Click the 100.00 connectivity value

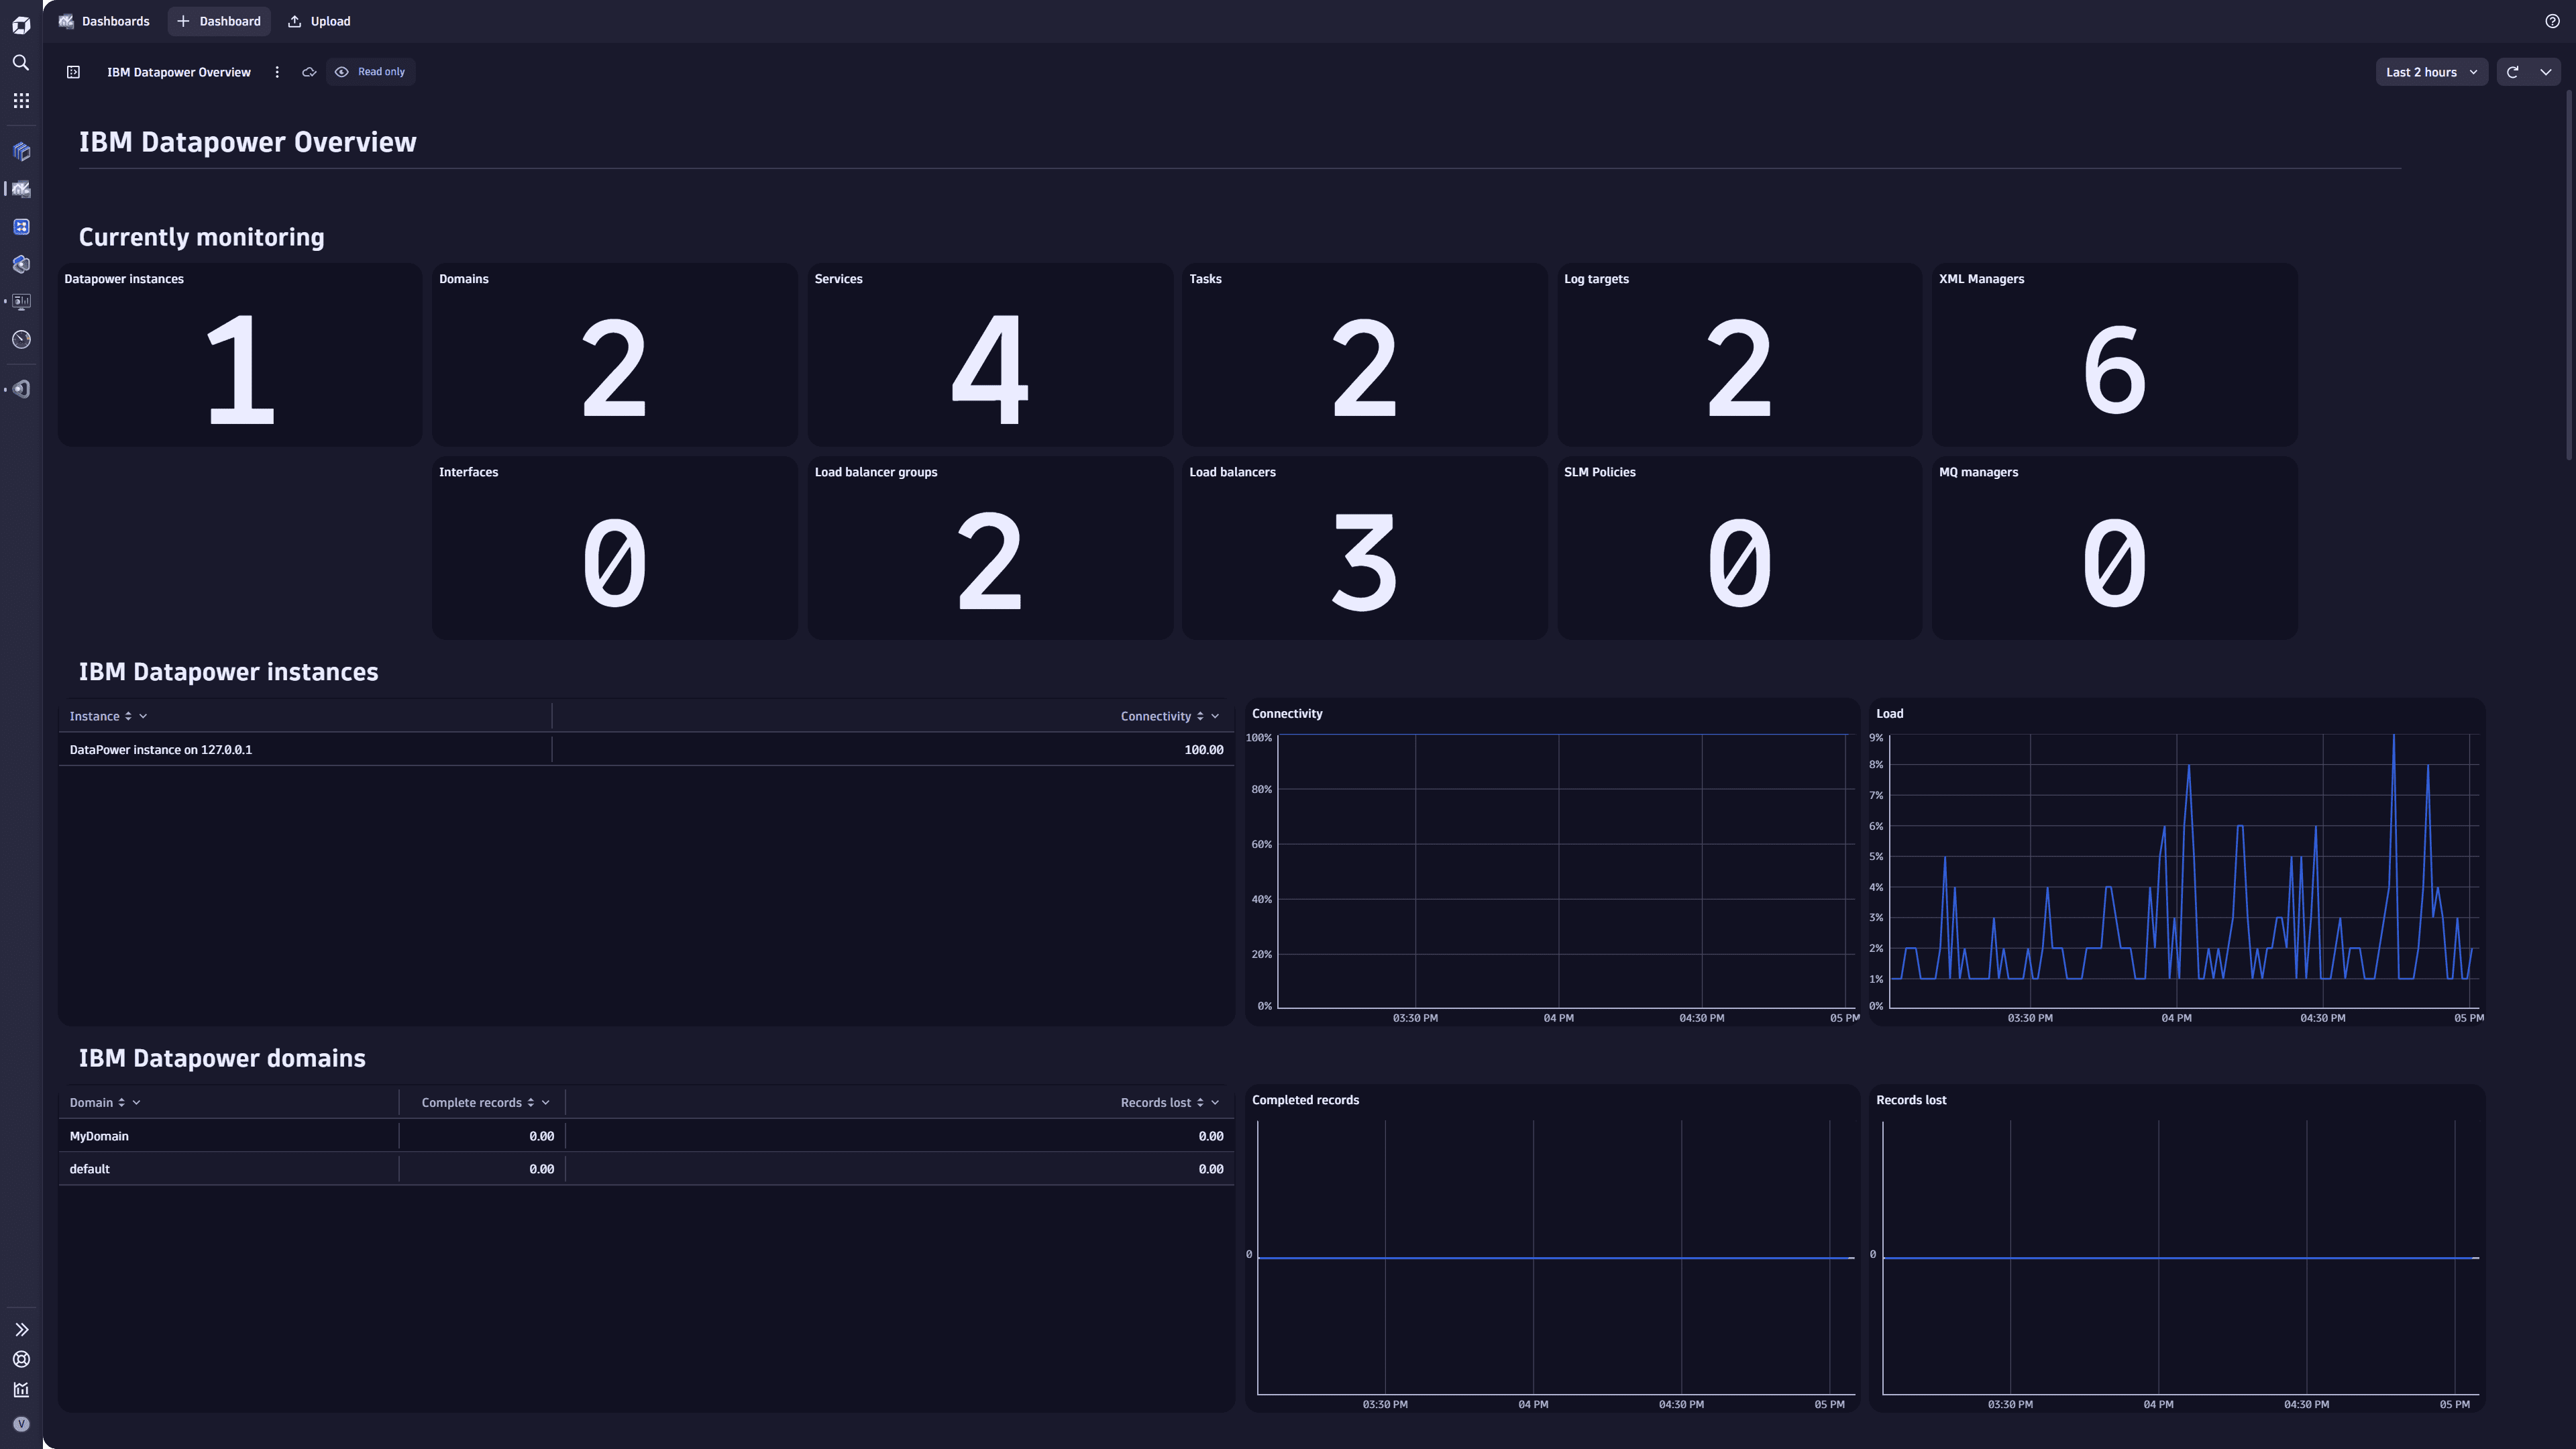click(x=1204, y=750)
